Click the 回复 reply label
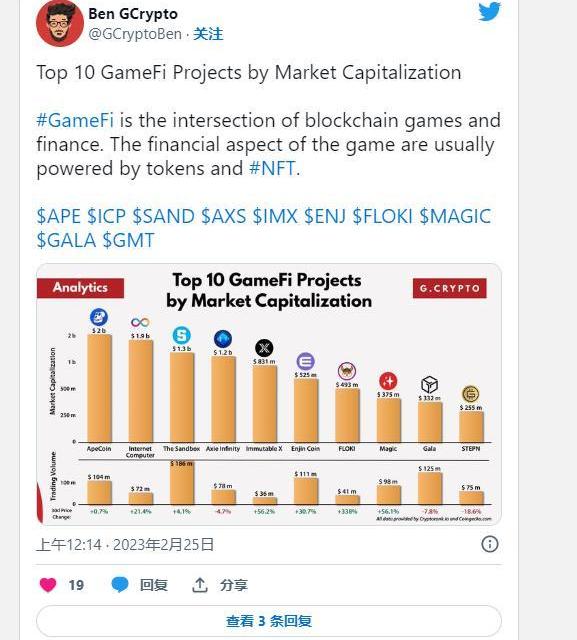This screenshot has height=640, width=577. click(x=154, y=585)
